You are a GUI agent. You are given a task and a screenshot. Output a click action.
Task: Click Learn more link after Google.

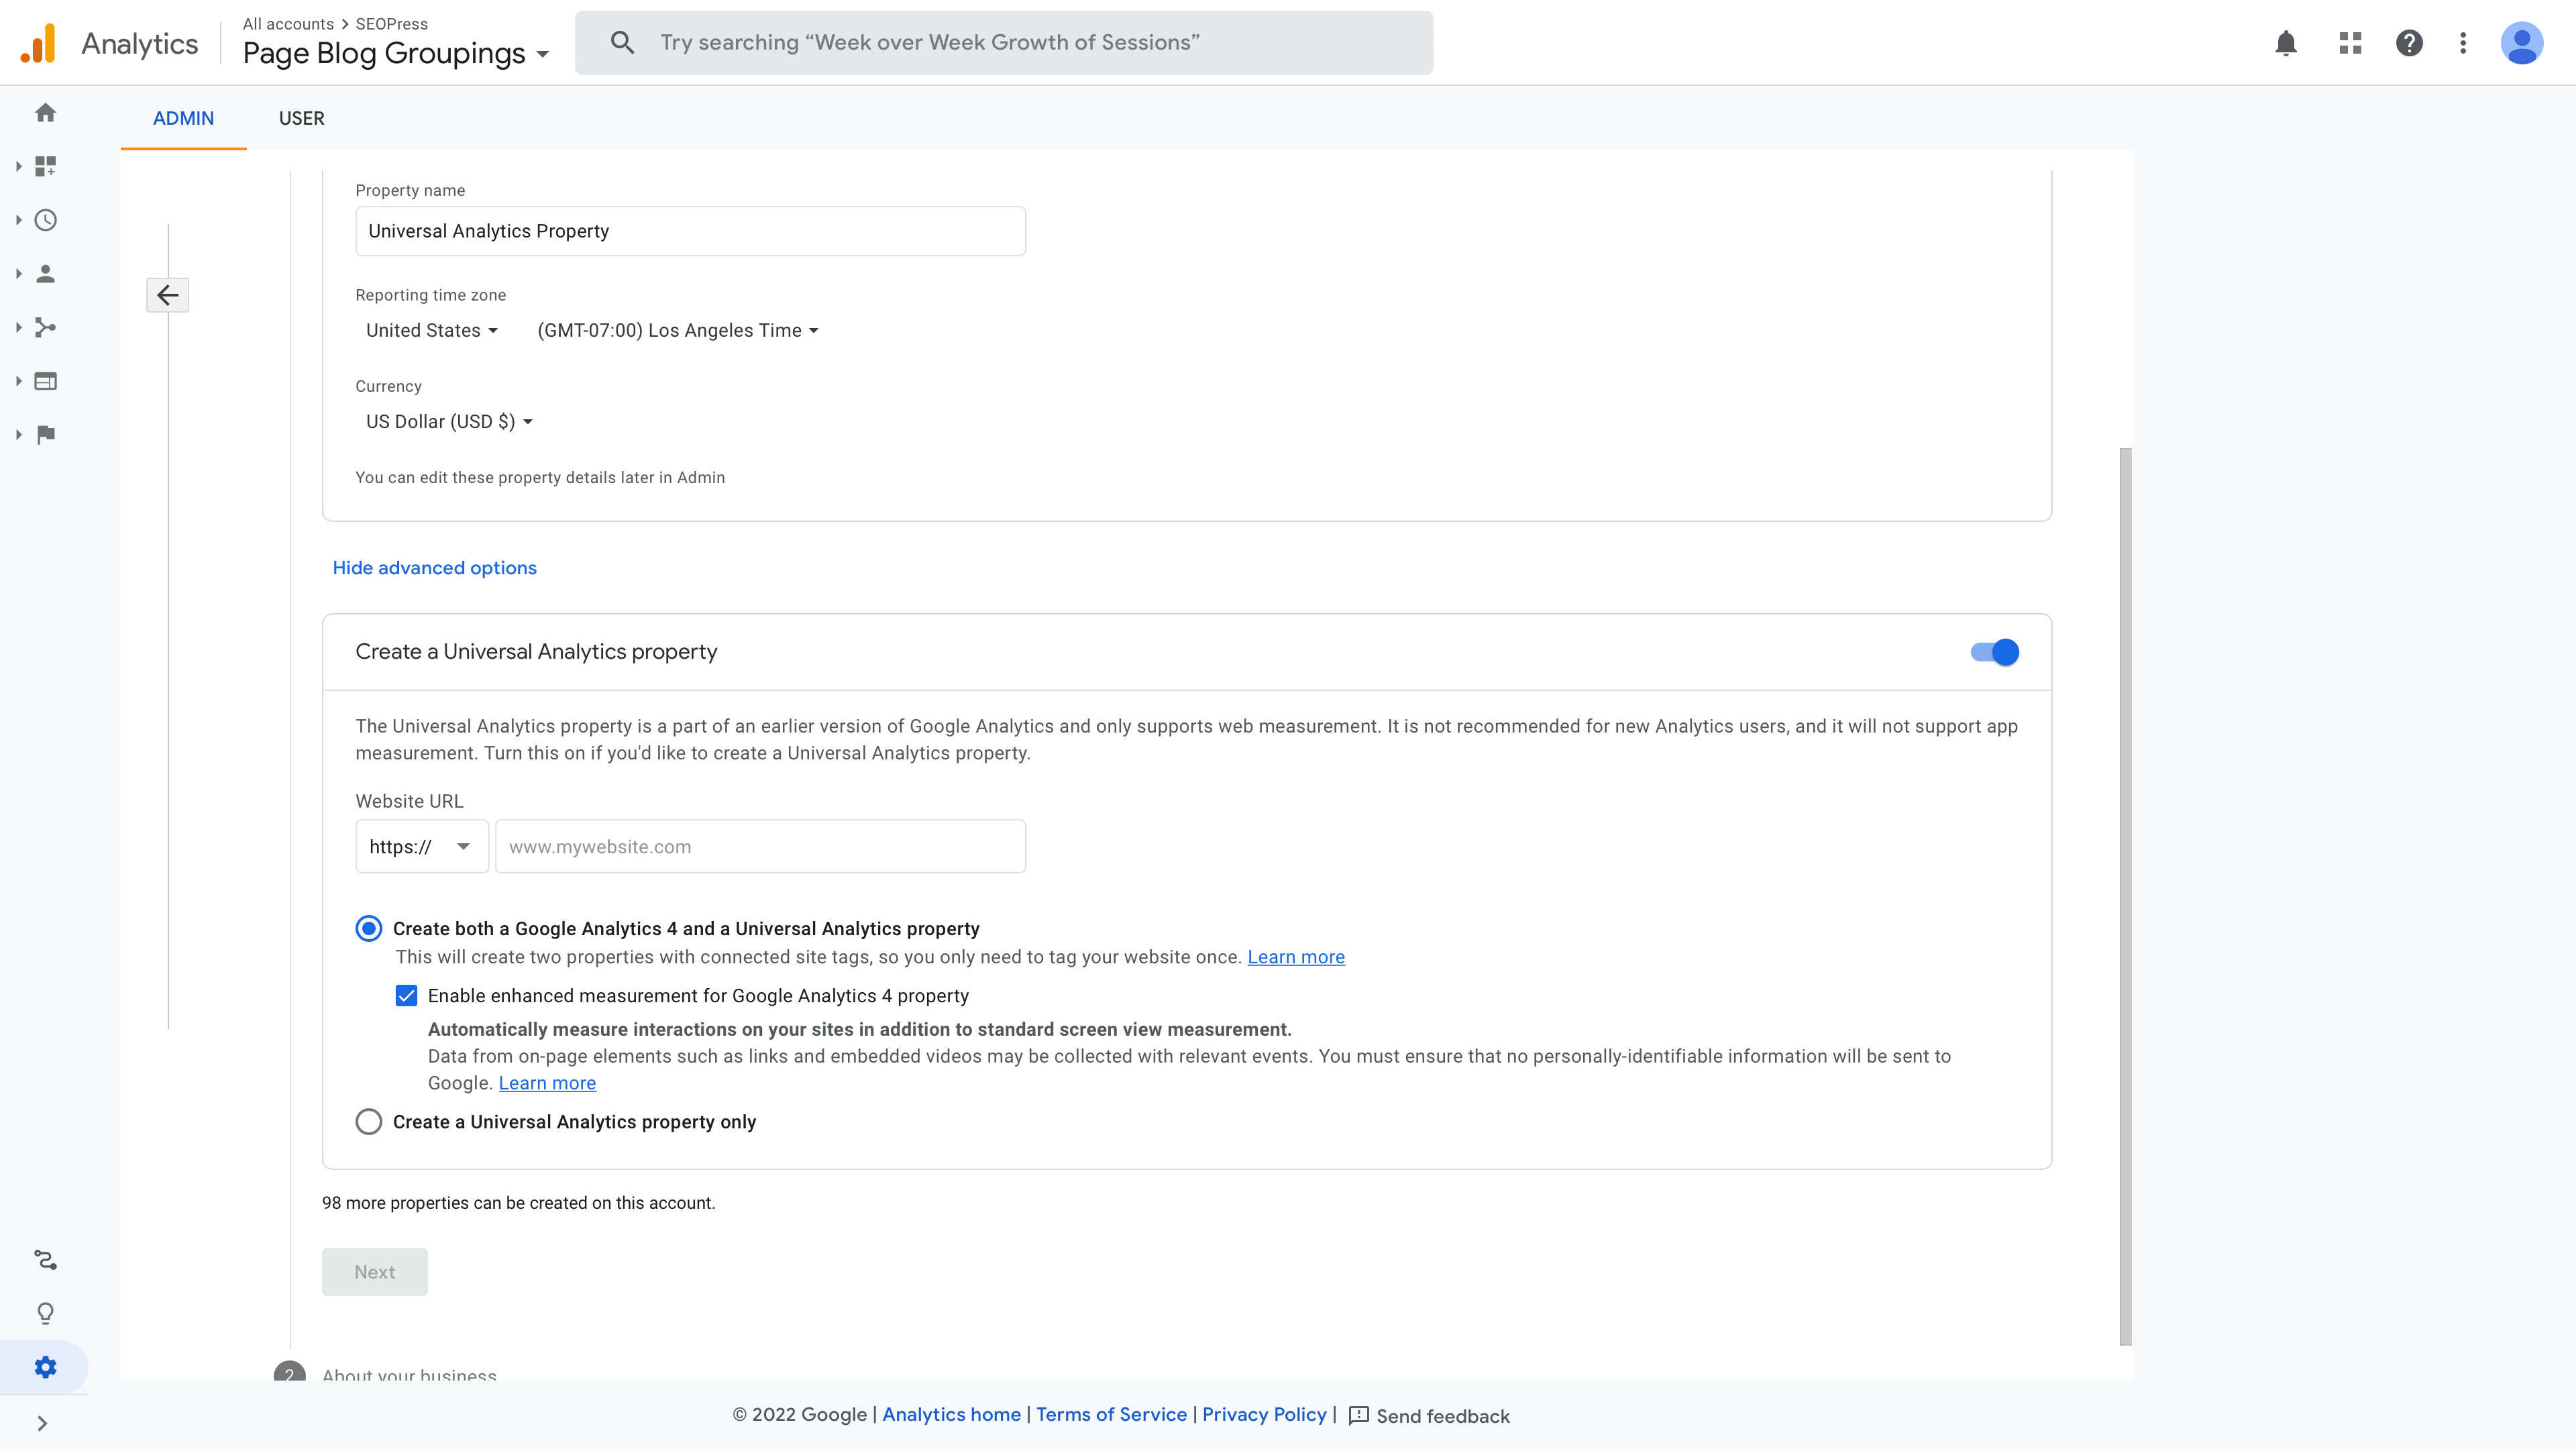(547, 1083)
